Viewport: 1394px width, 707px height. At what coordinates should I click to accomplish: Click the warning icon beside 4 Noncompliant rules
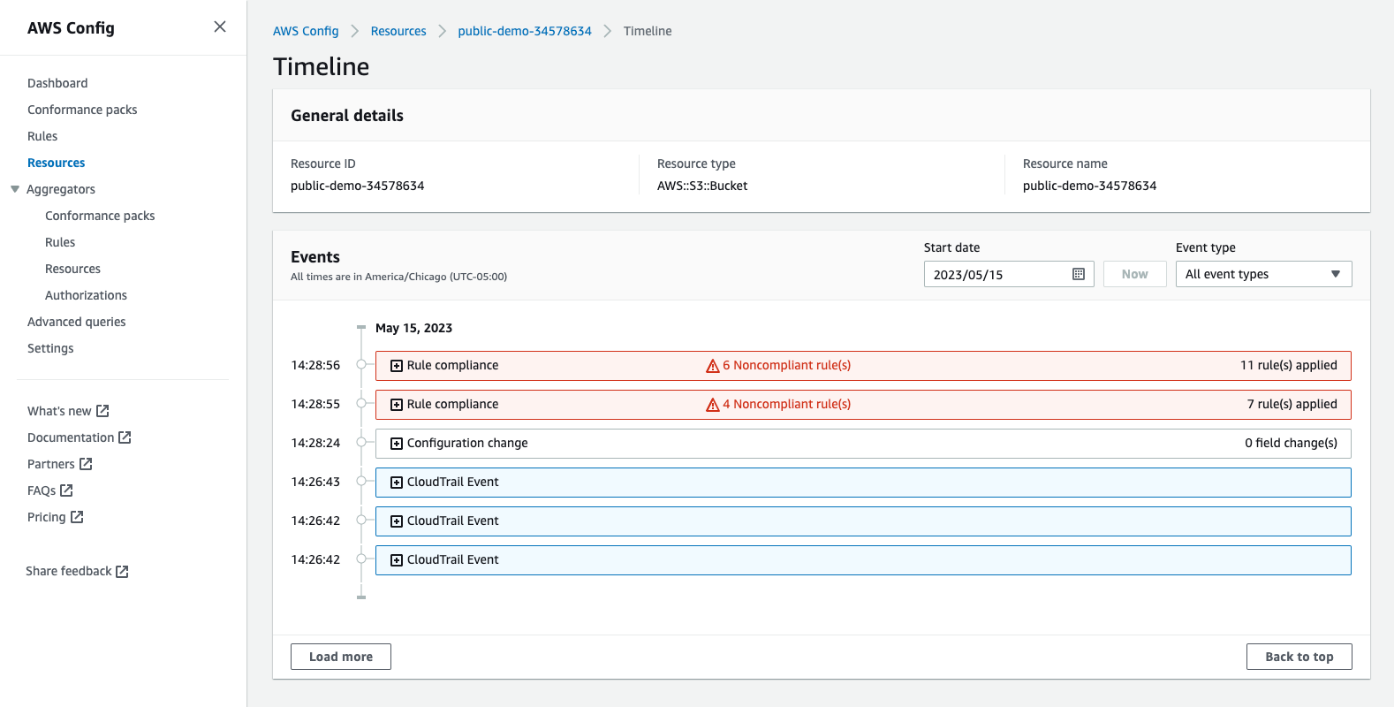[713, 404]
